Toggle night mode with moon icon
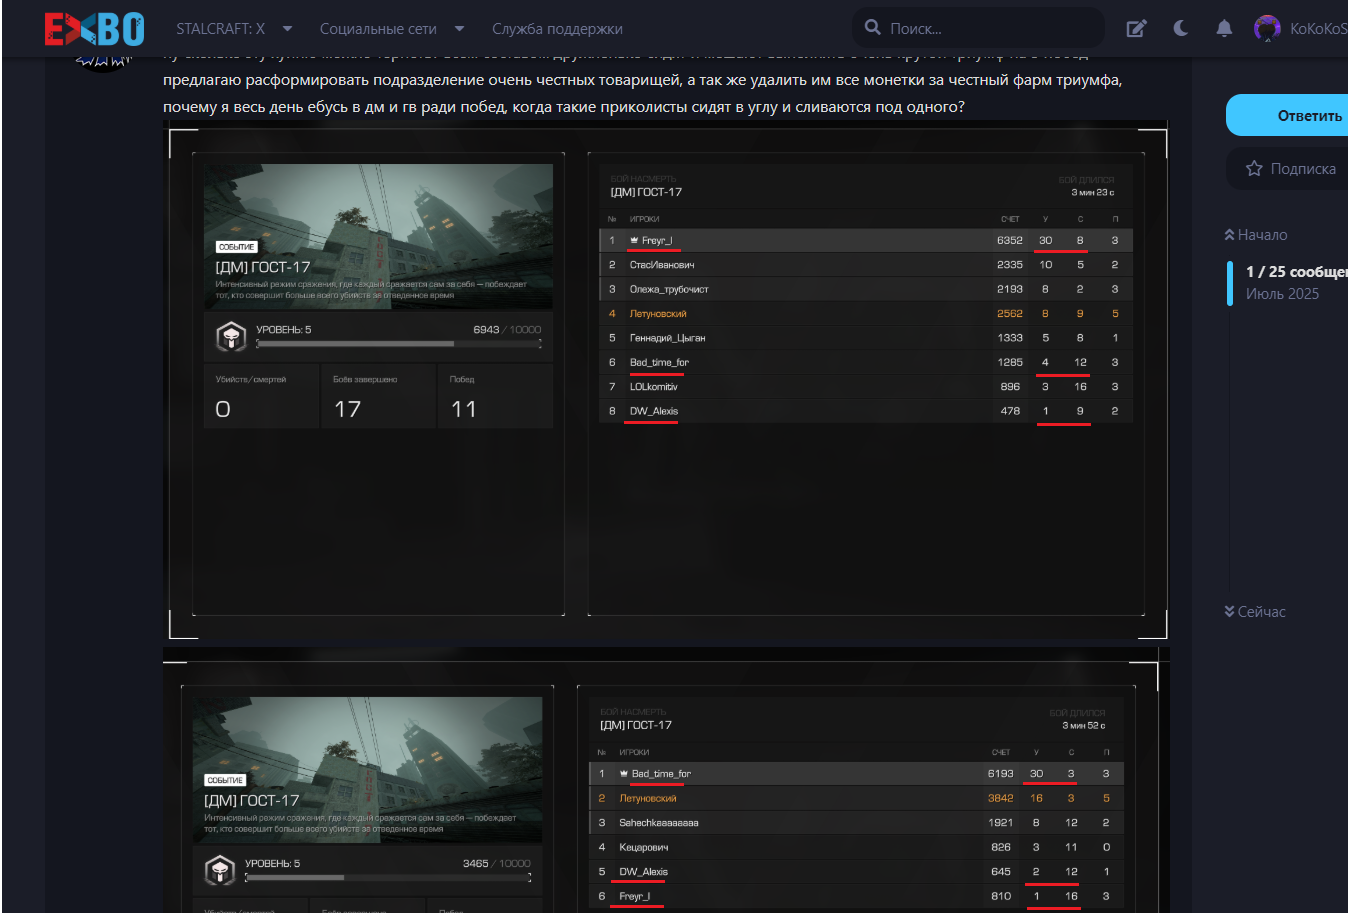The height and width of the screenshot is (913, 1350). point(1181,28)
